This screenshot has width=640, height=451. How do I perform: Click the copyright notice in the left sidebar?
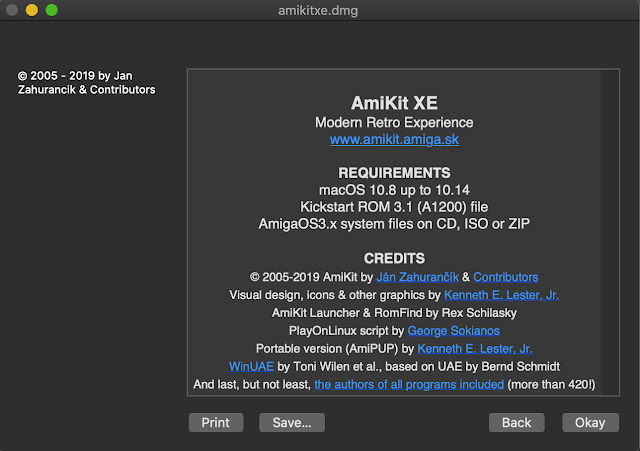pyautogui.click(x=87, y=83)
